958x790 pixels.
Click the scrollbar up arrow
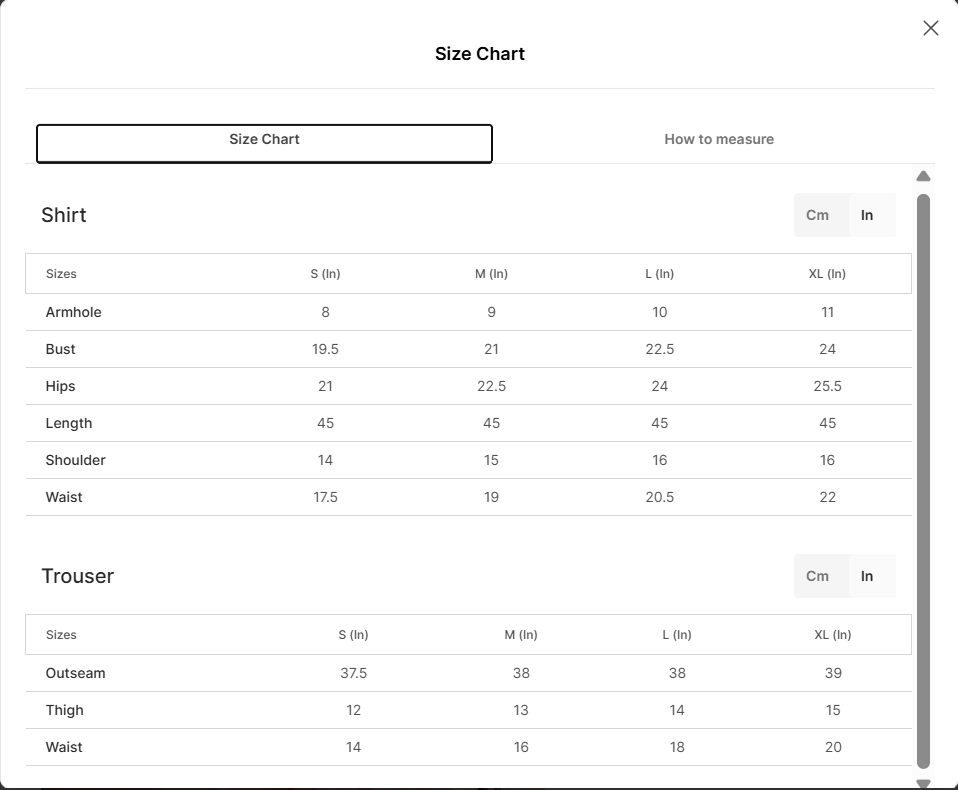click(x=923, y=177)
